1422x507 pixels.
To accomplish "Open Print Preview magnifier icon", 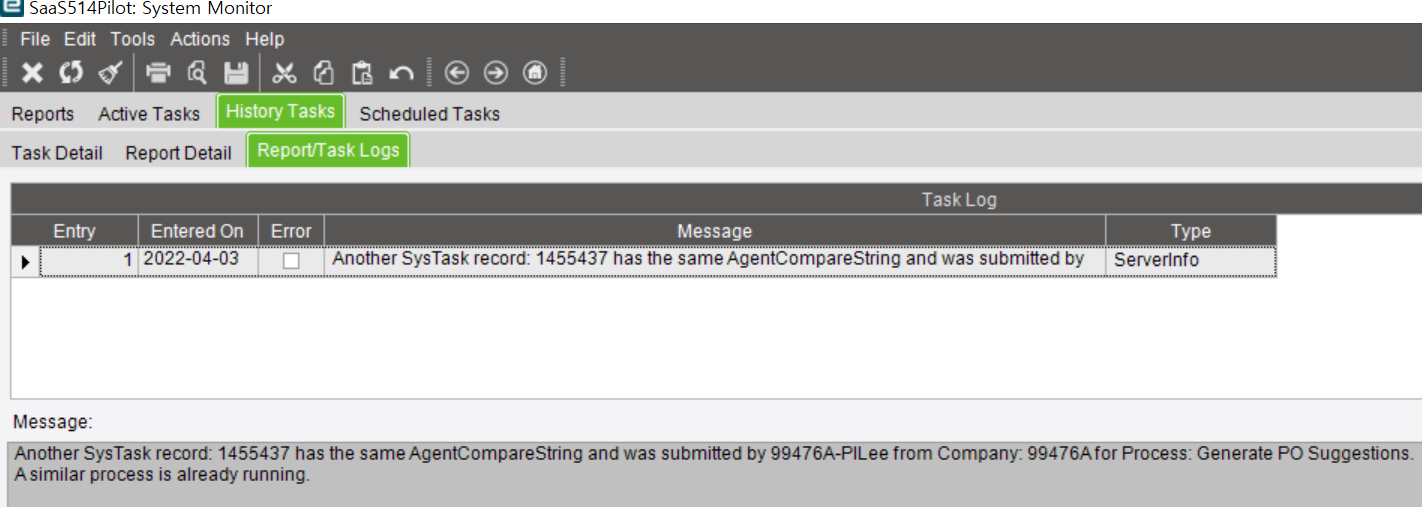I will click(x=197, y=72).
